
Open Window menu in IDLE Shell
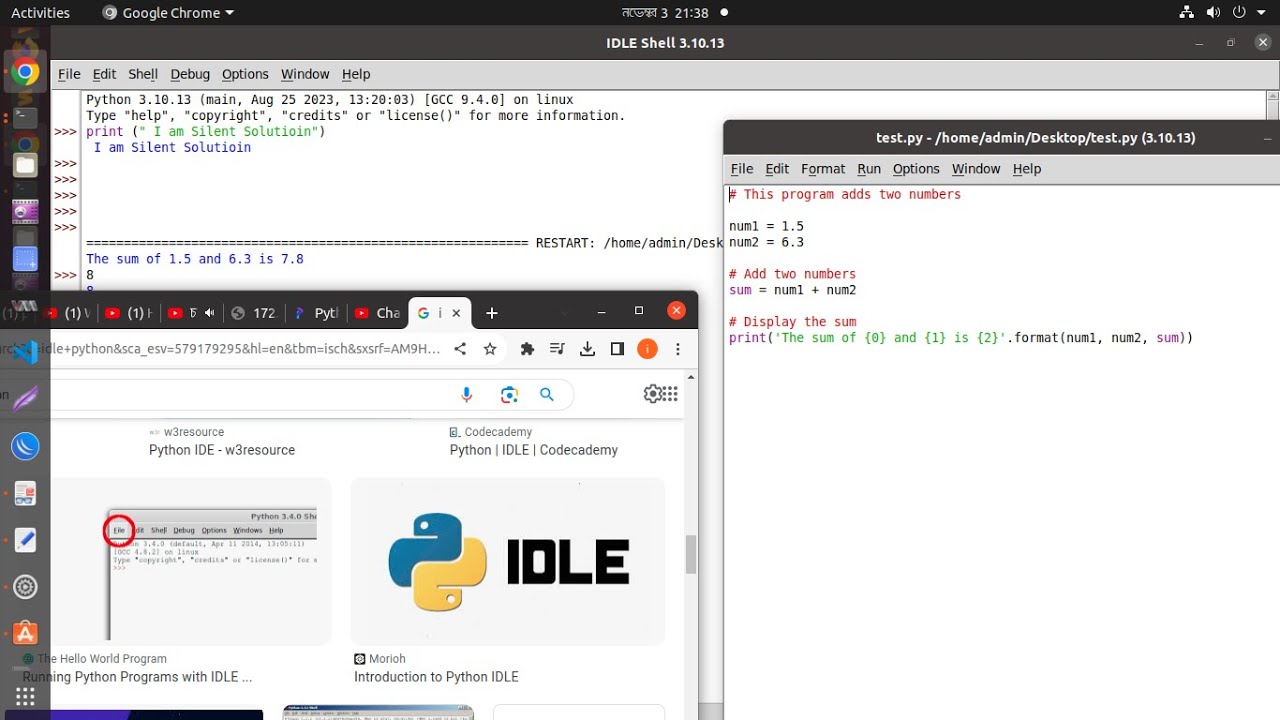[x=305, y=74]
